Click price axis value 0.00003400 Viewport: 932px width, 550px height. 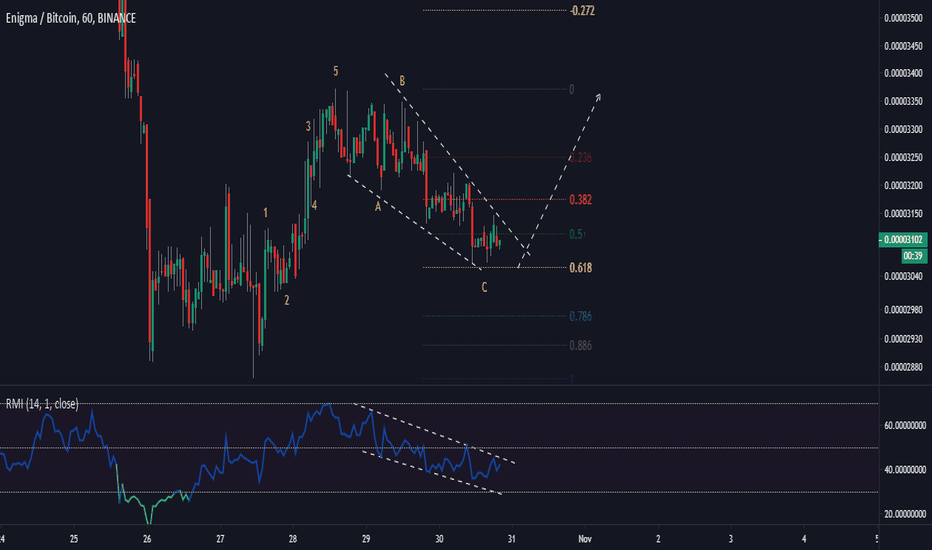point(903,74)
